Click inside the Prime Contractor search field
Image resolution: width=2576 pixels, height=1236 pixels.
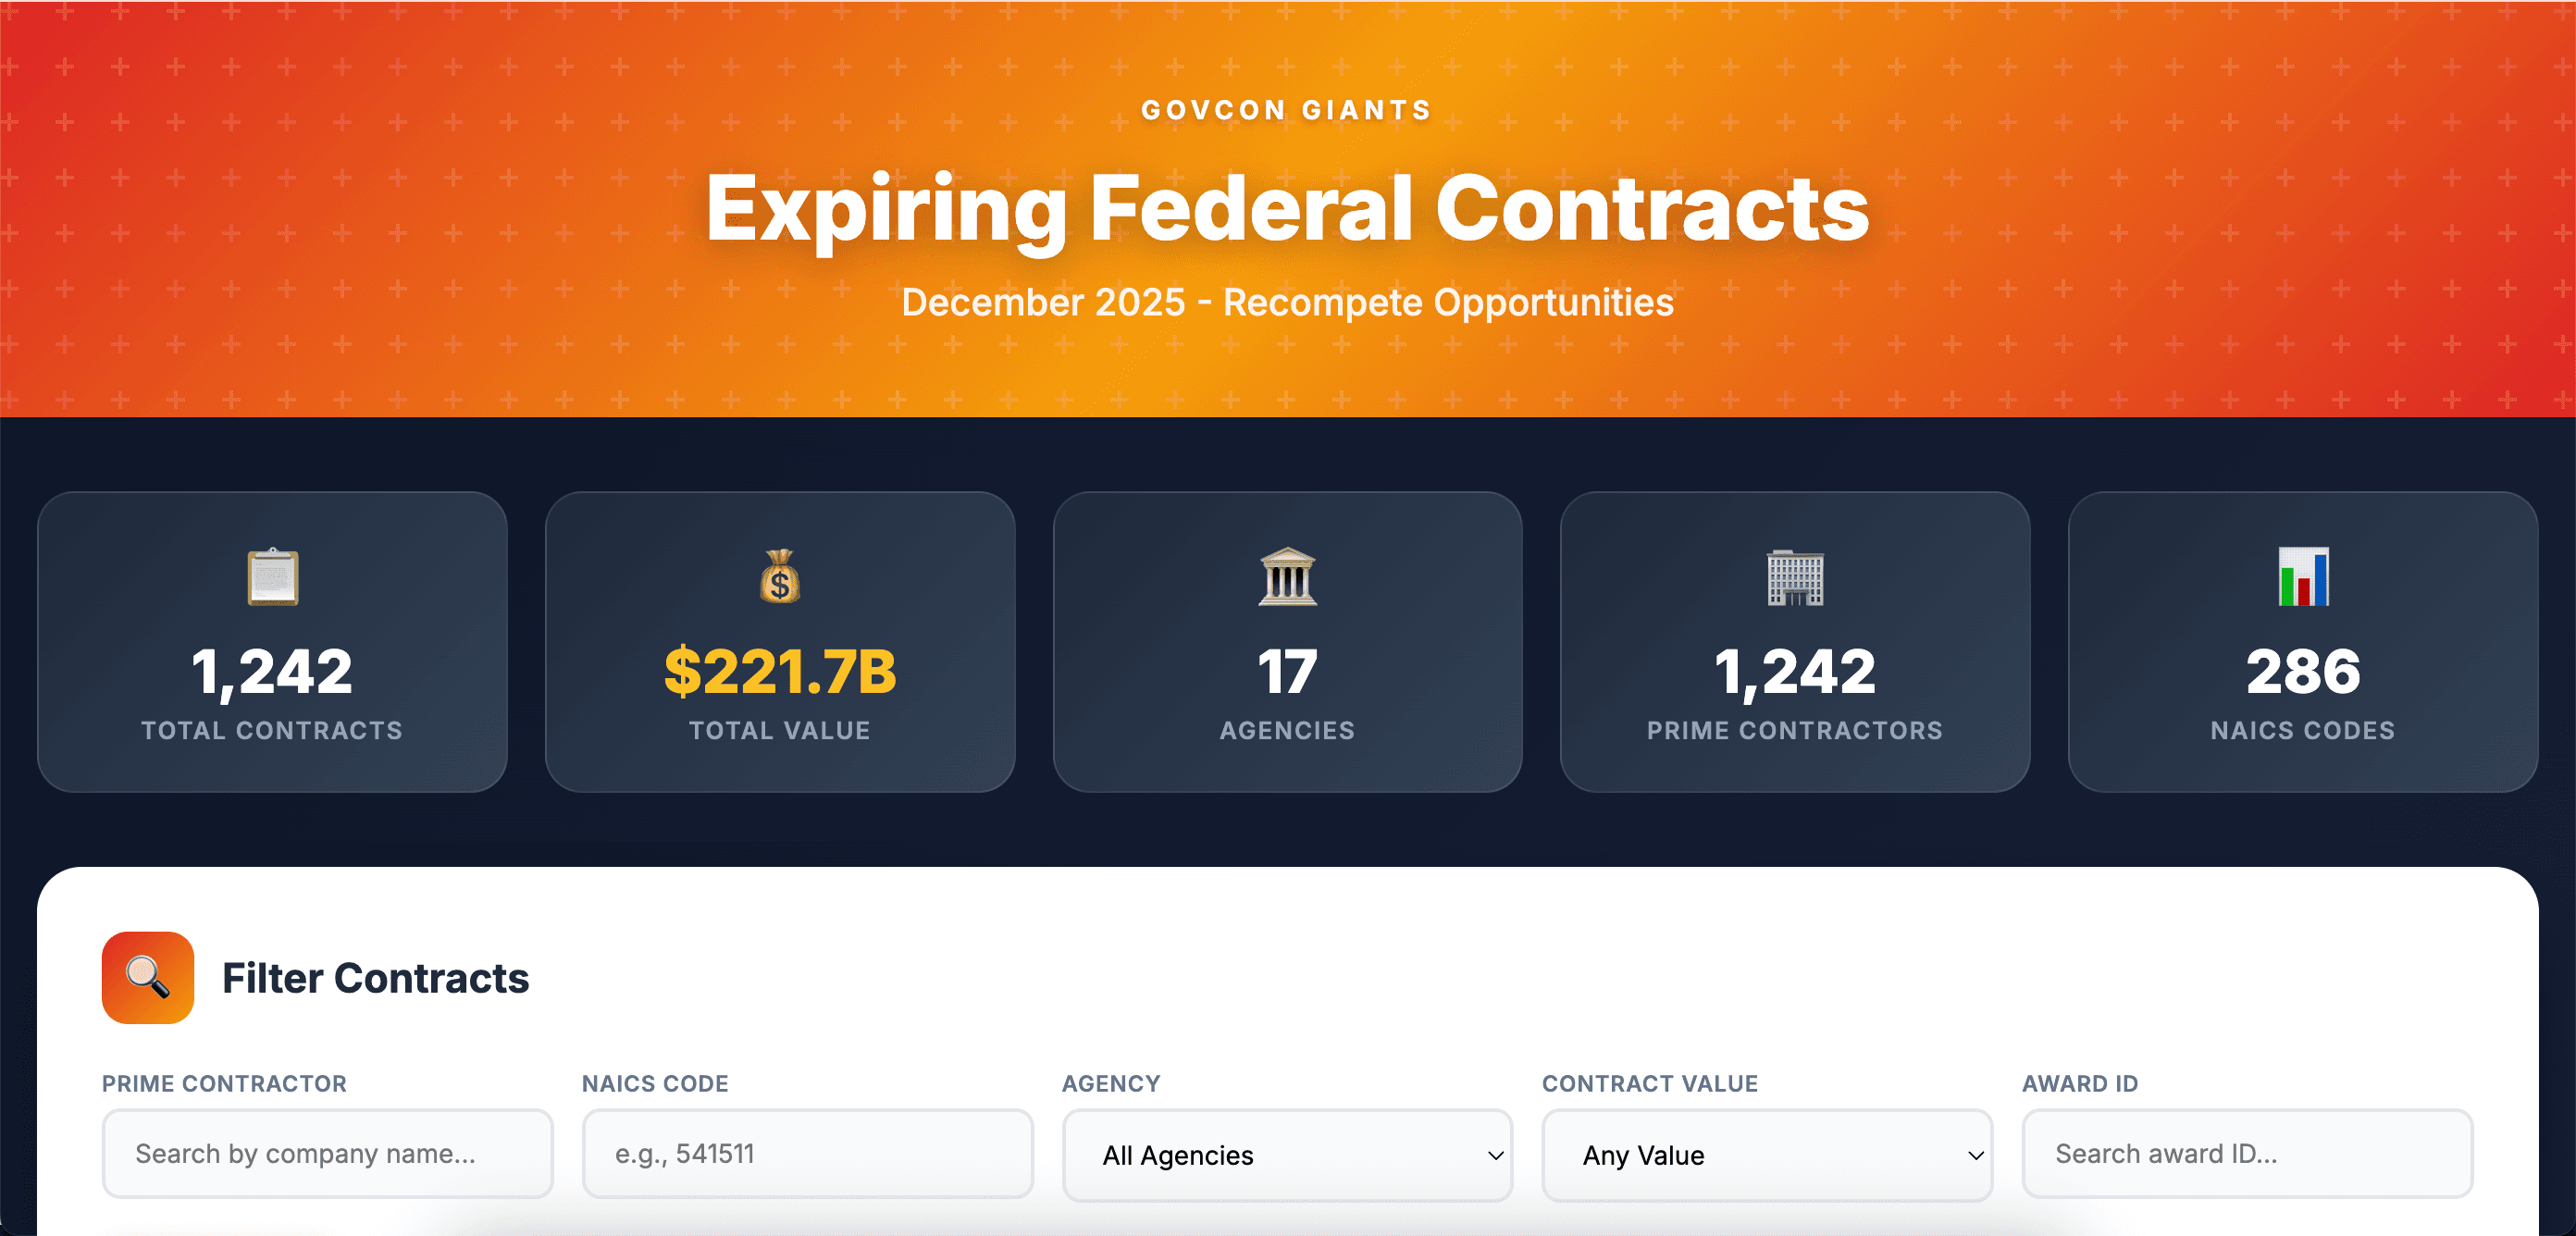[x=327, y=1155]
